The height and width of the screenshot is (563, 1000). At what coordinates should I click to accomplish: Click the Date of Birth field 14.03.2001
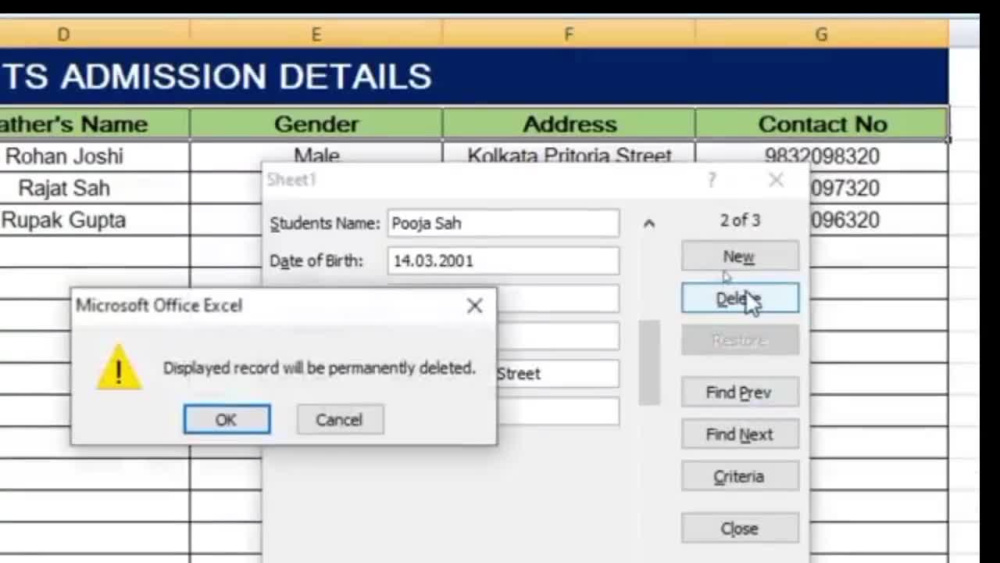click(503, 261)
